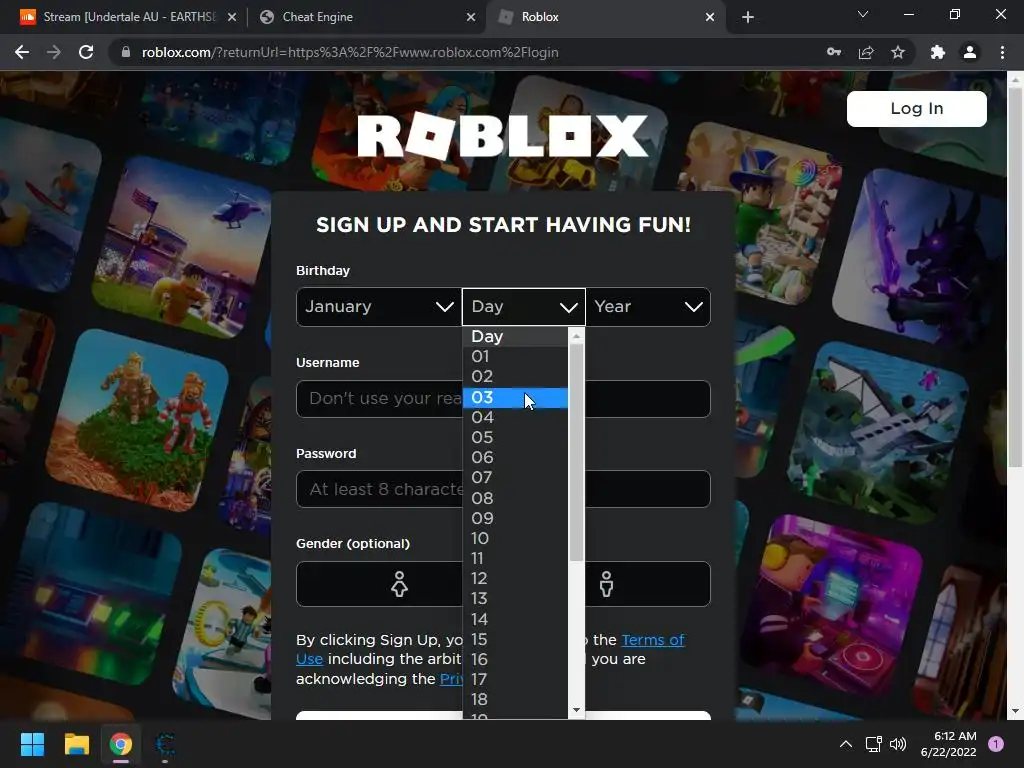
Task: Select day 11 from the list
Action: pyautogui.click(x=515, y=559)
